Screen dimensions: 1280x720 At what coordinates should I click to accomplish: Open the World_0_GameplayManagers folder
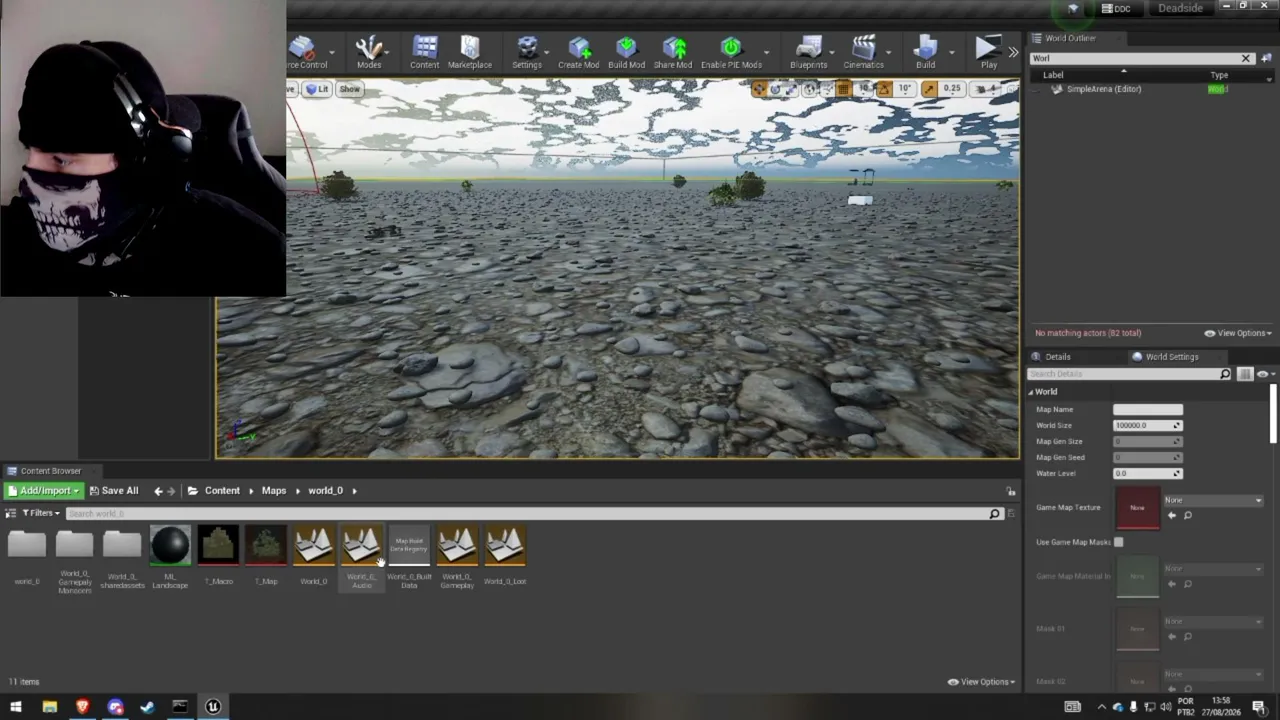tap(75, 560)
